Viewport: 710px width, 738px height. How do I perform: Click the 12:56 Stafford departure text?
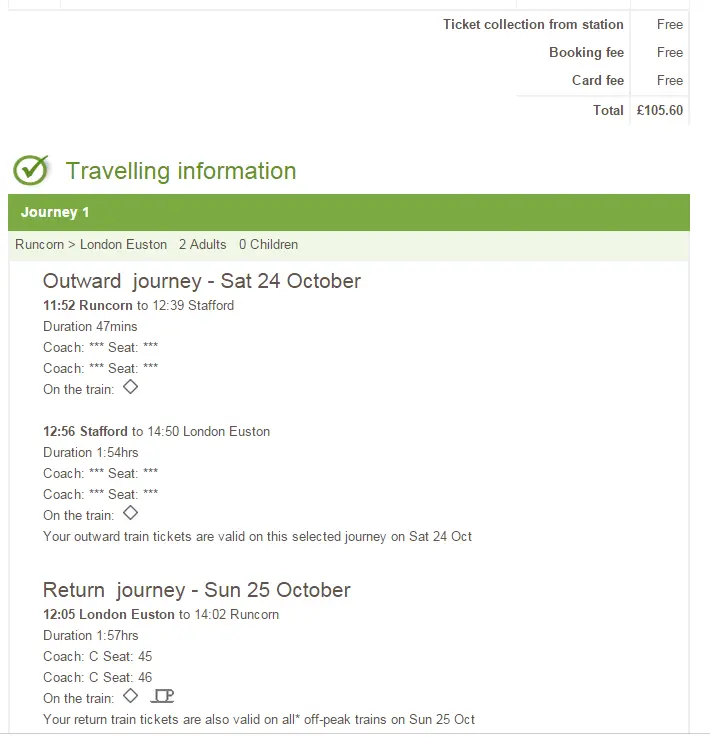86,431
